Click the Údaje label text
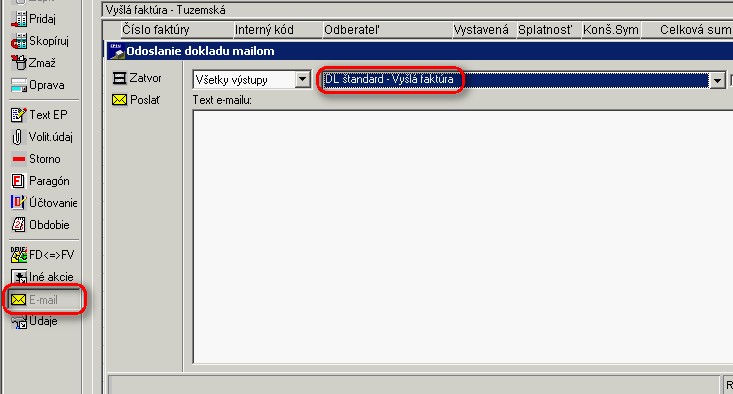This screenshot has height=394, width=733. [x=43, y=321]
